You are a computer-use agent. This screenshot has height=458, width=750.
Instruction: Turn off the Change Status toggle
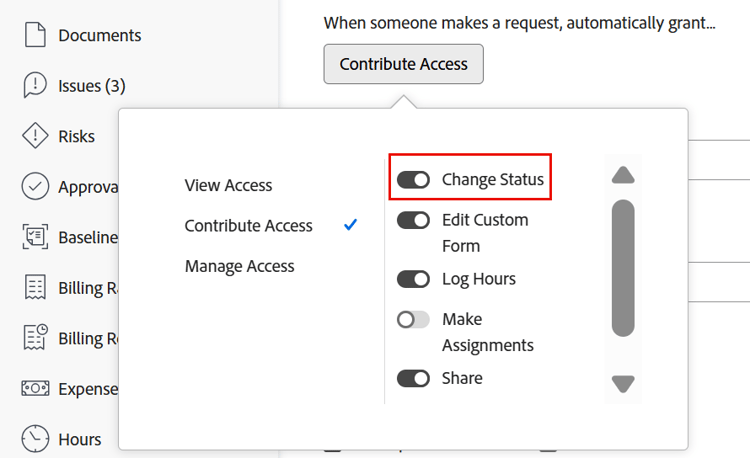(x=413, y=180)
